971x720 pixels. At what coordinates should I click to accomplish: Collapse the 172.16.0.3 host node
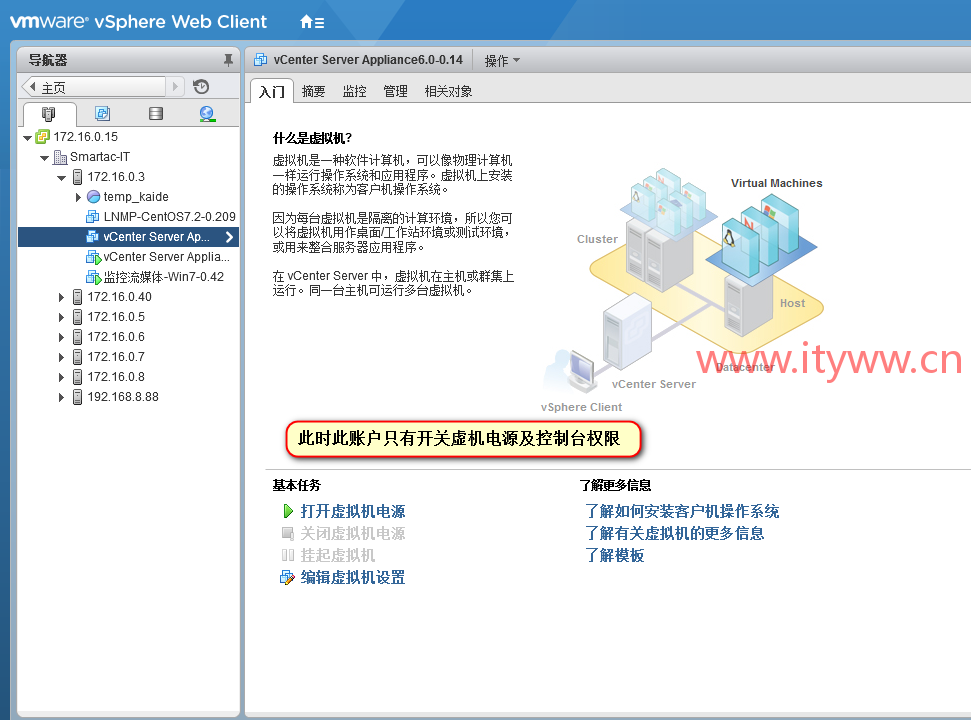tap(61, 178)
